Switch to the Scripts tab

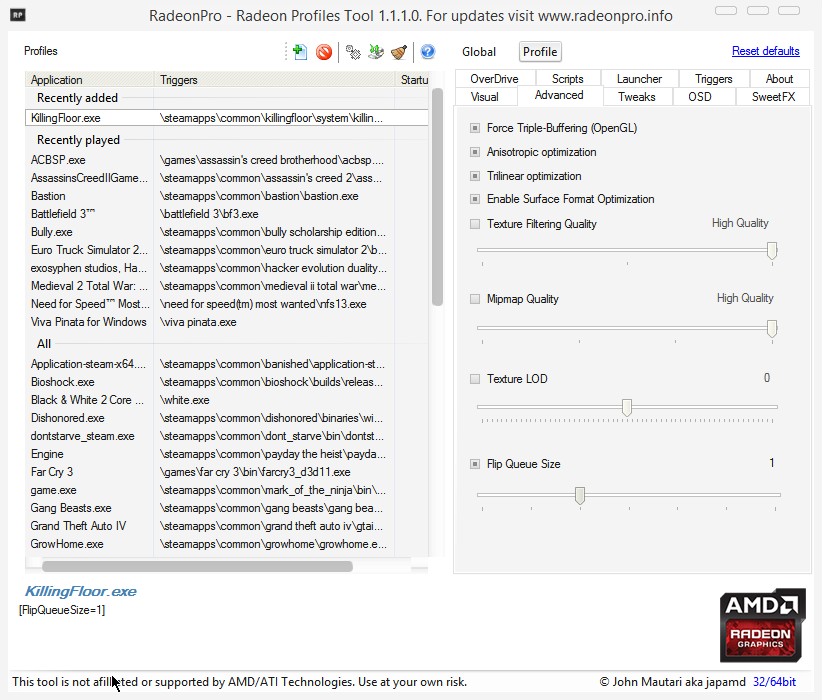[568, 79]
